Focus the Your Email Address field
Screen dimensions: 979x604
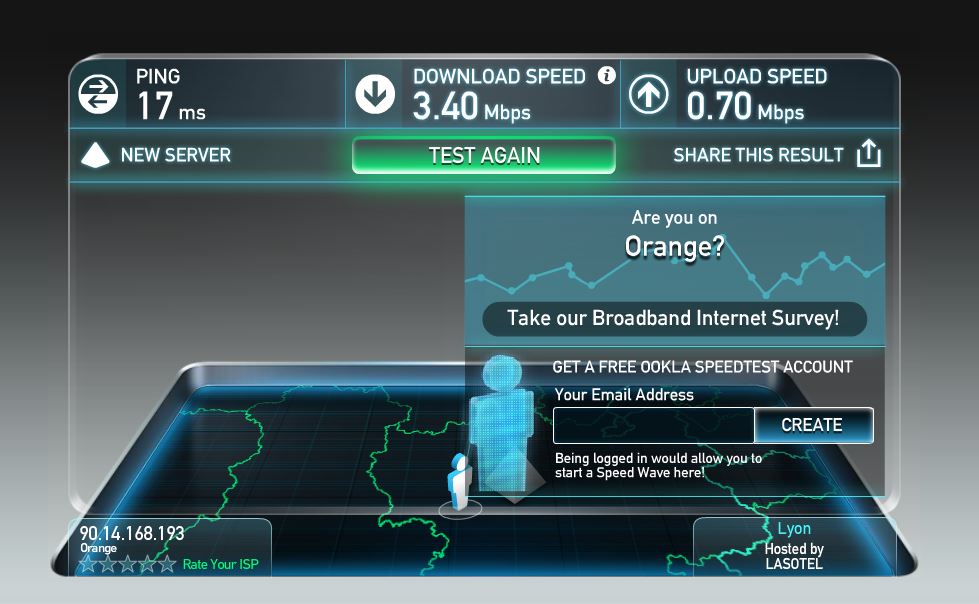(654, 425)
